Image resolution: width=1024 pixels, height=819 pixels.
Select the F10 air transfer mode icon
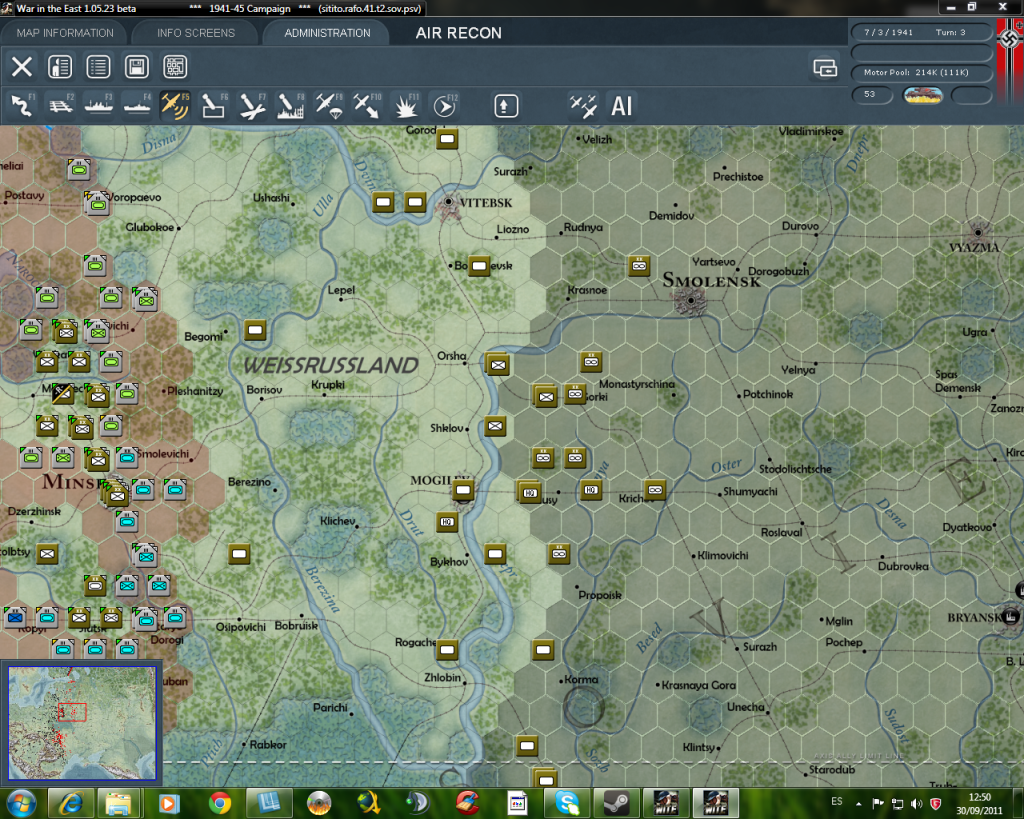point(366,106)
